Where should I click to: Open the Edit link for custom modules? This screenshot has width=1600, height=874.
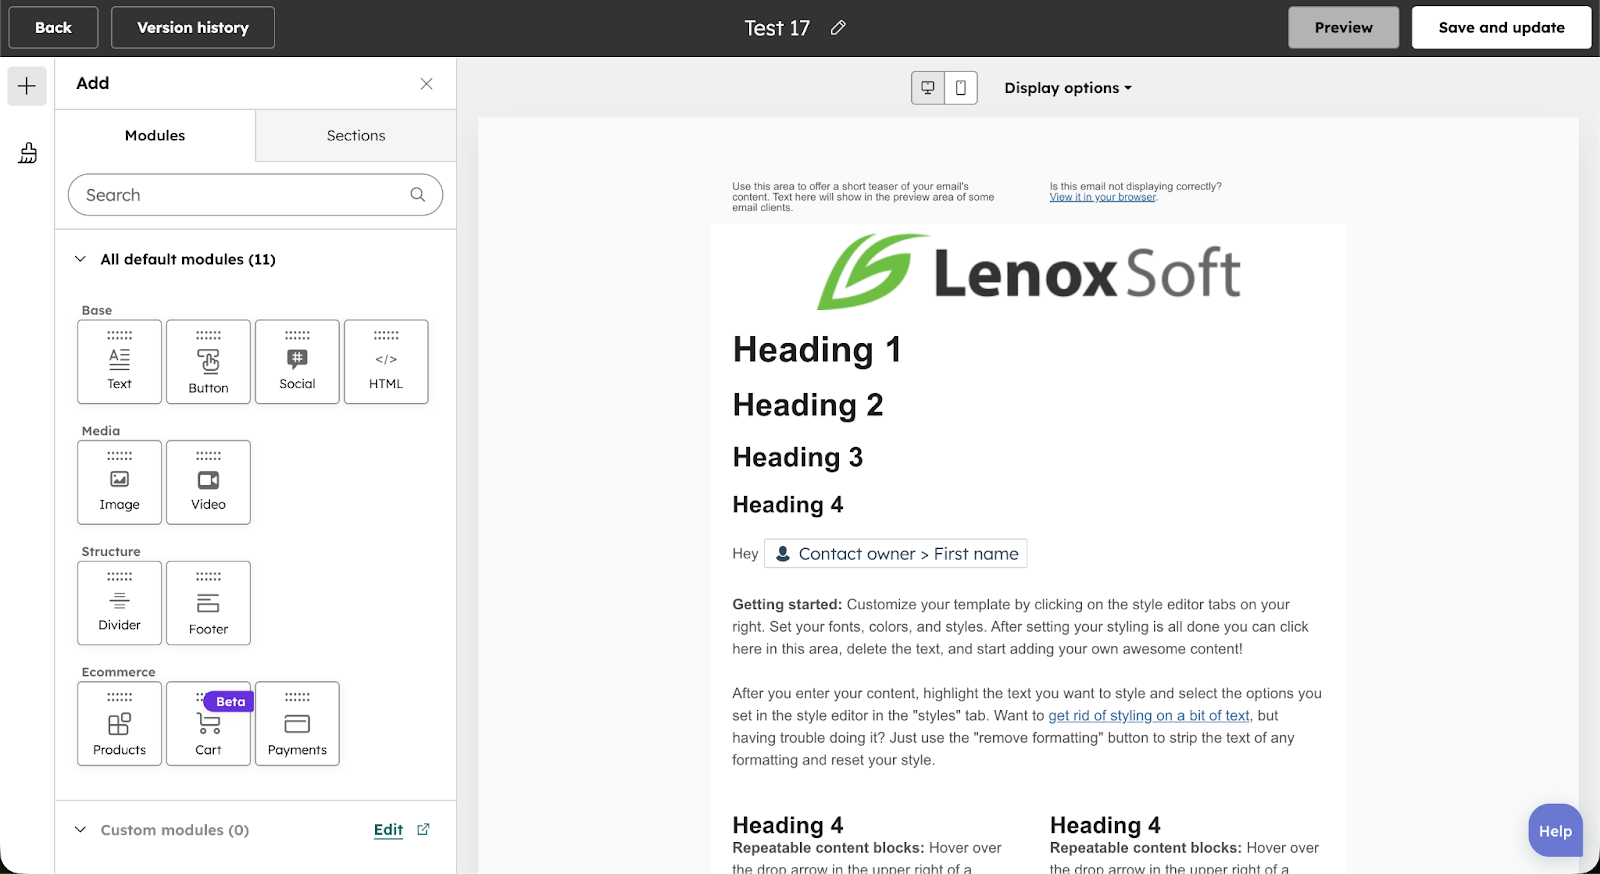(x=388, y=830)
